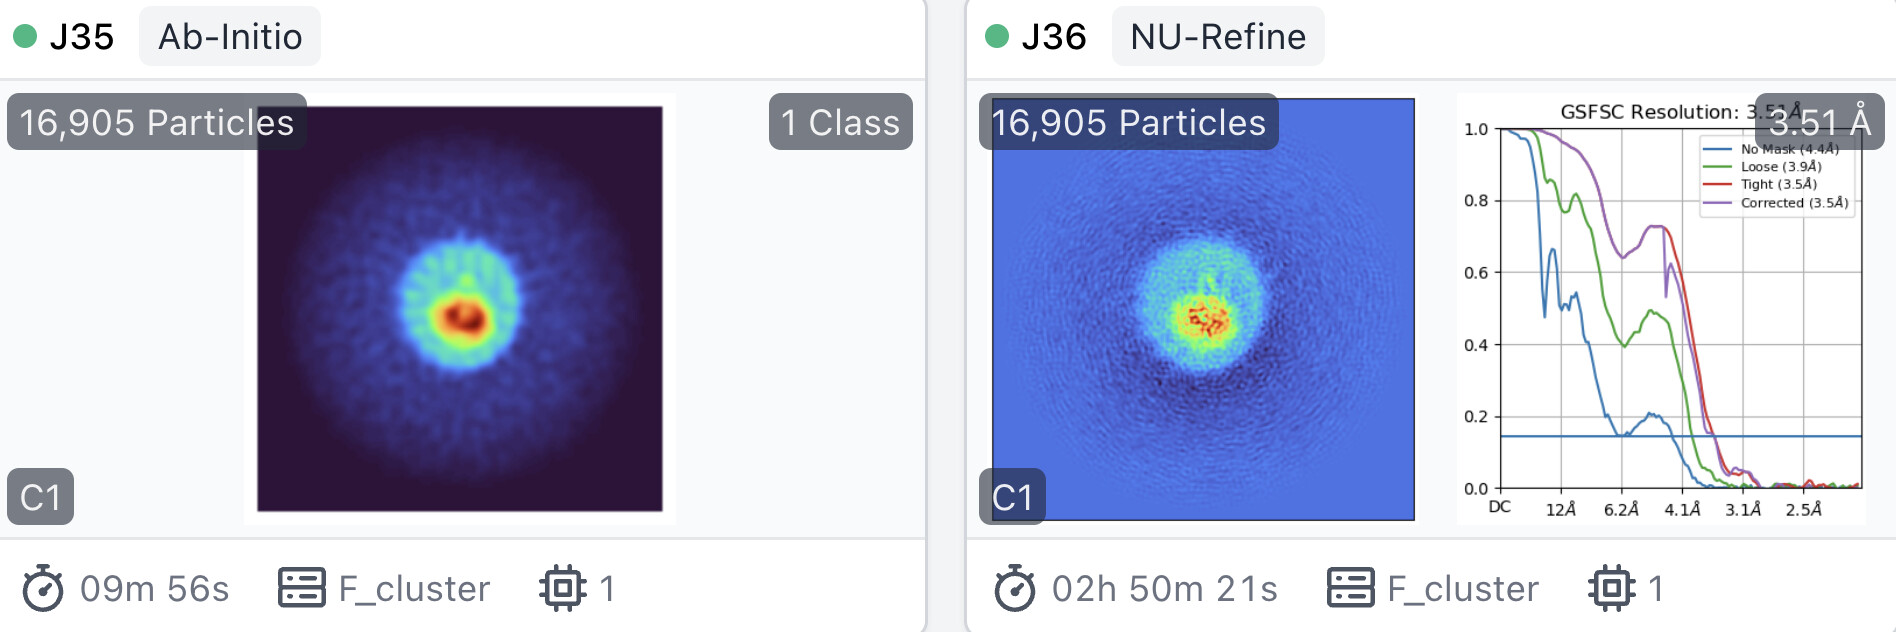
Task: Click the J35 16,905 Particles badge
Action: pos(157,122)
